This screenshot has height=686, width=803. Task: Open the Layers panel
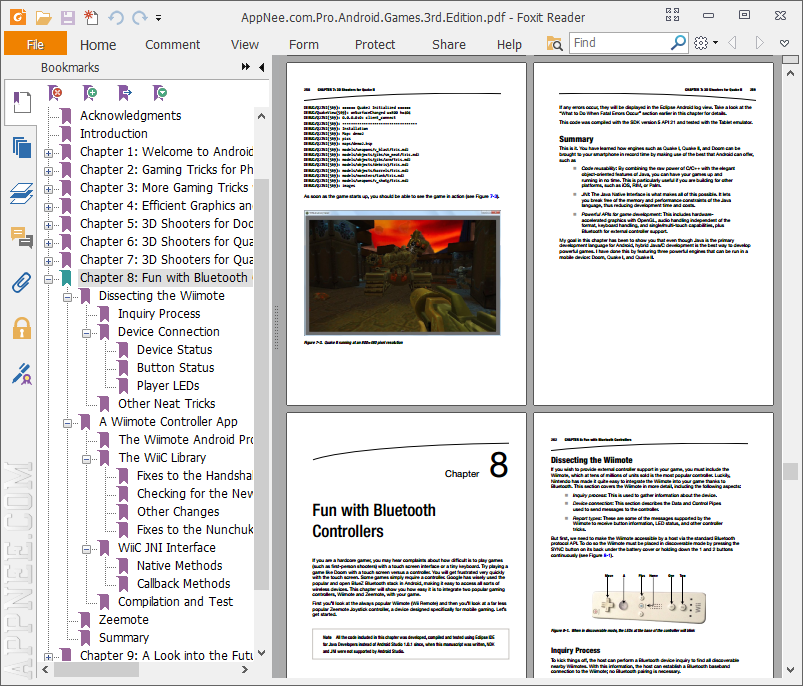click(22, 194)
